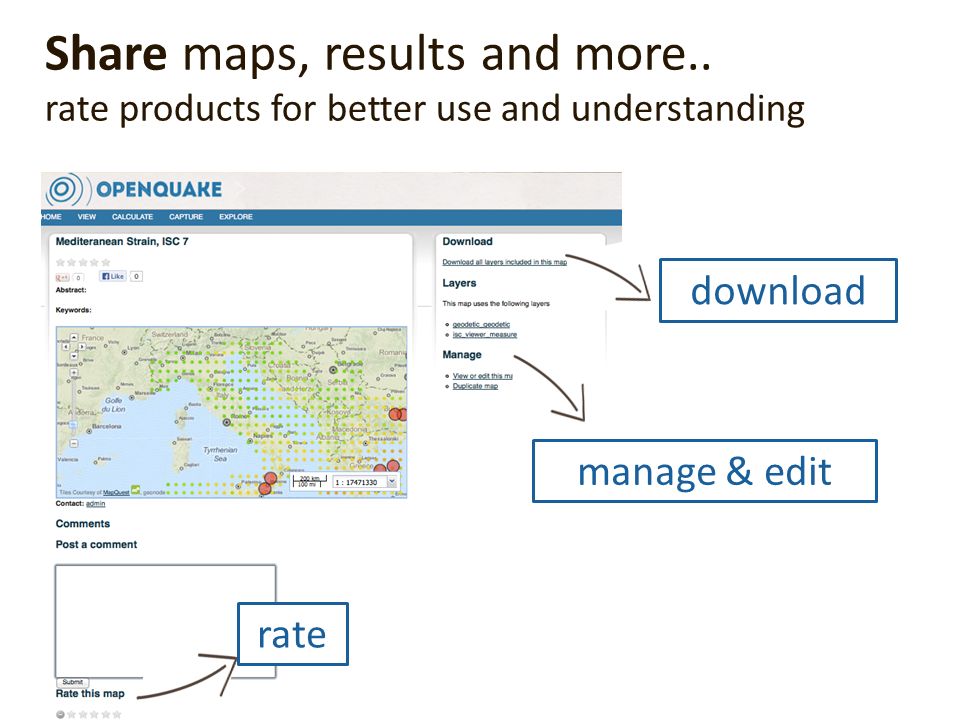Open the CAPTURE navigation item

[x=186, y=217]
